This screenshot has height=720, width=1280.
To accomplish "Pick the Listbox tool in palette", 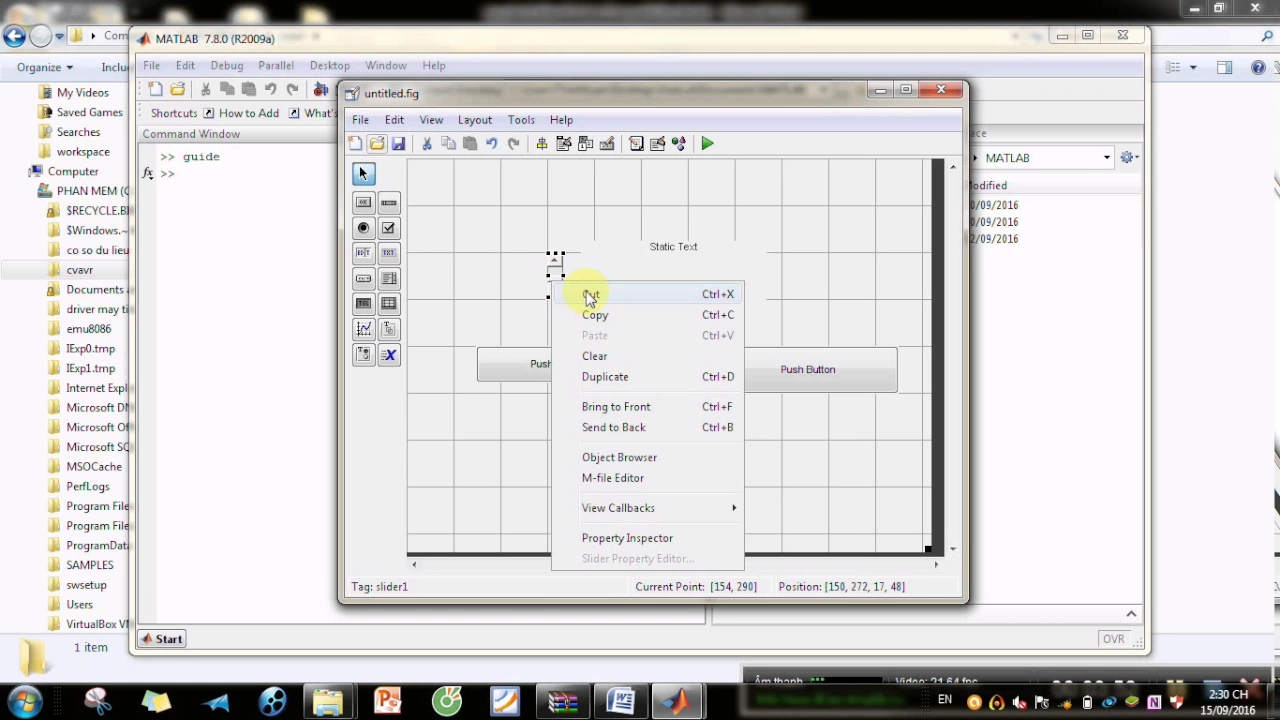I will pos(389,279).
